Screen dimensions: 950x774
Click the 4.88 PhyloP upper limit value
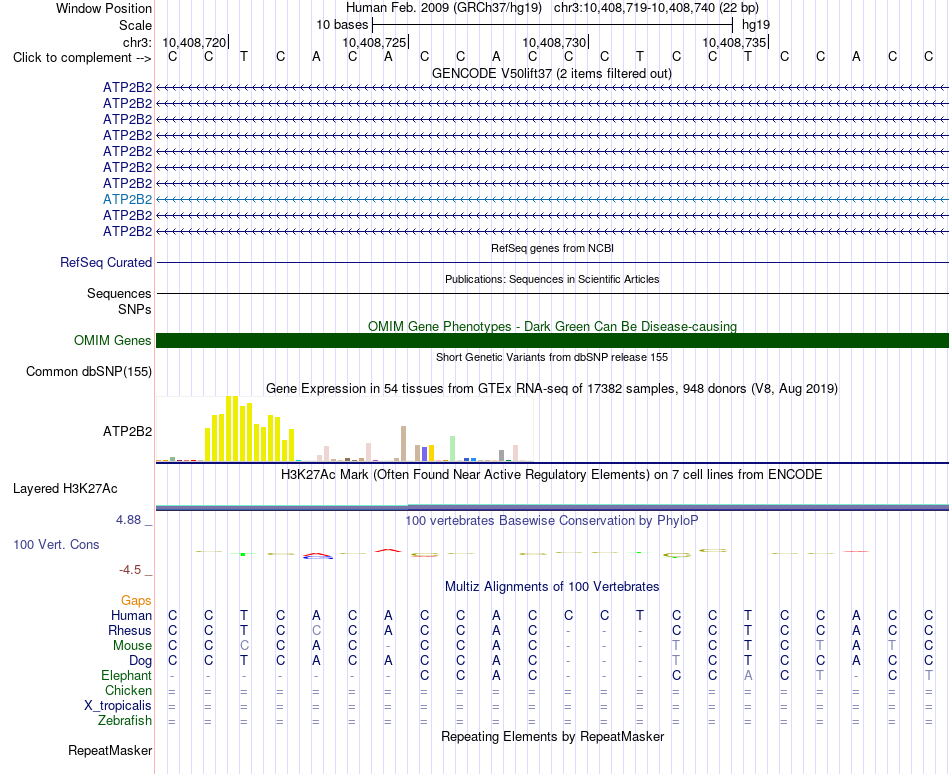pyautogui.click(x=128, y=520)
